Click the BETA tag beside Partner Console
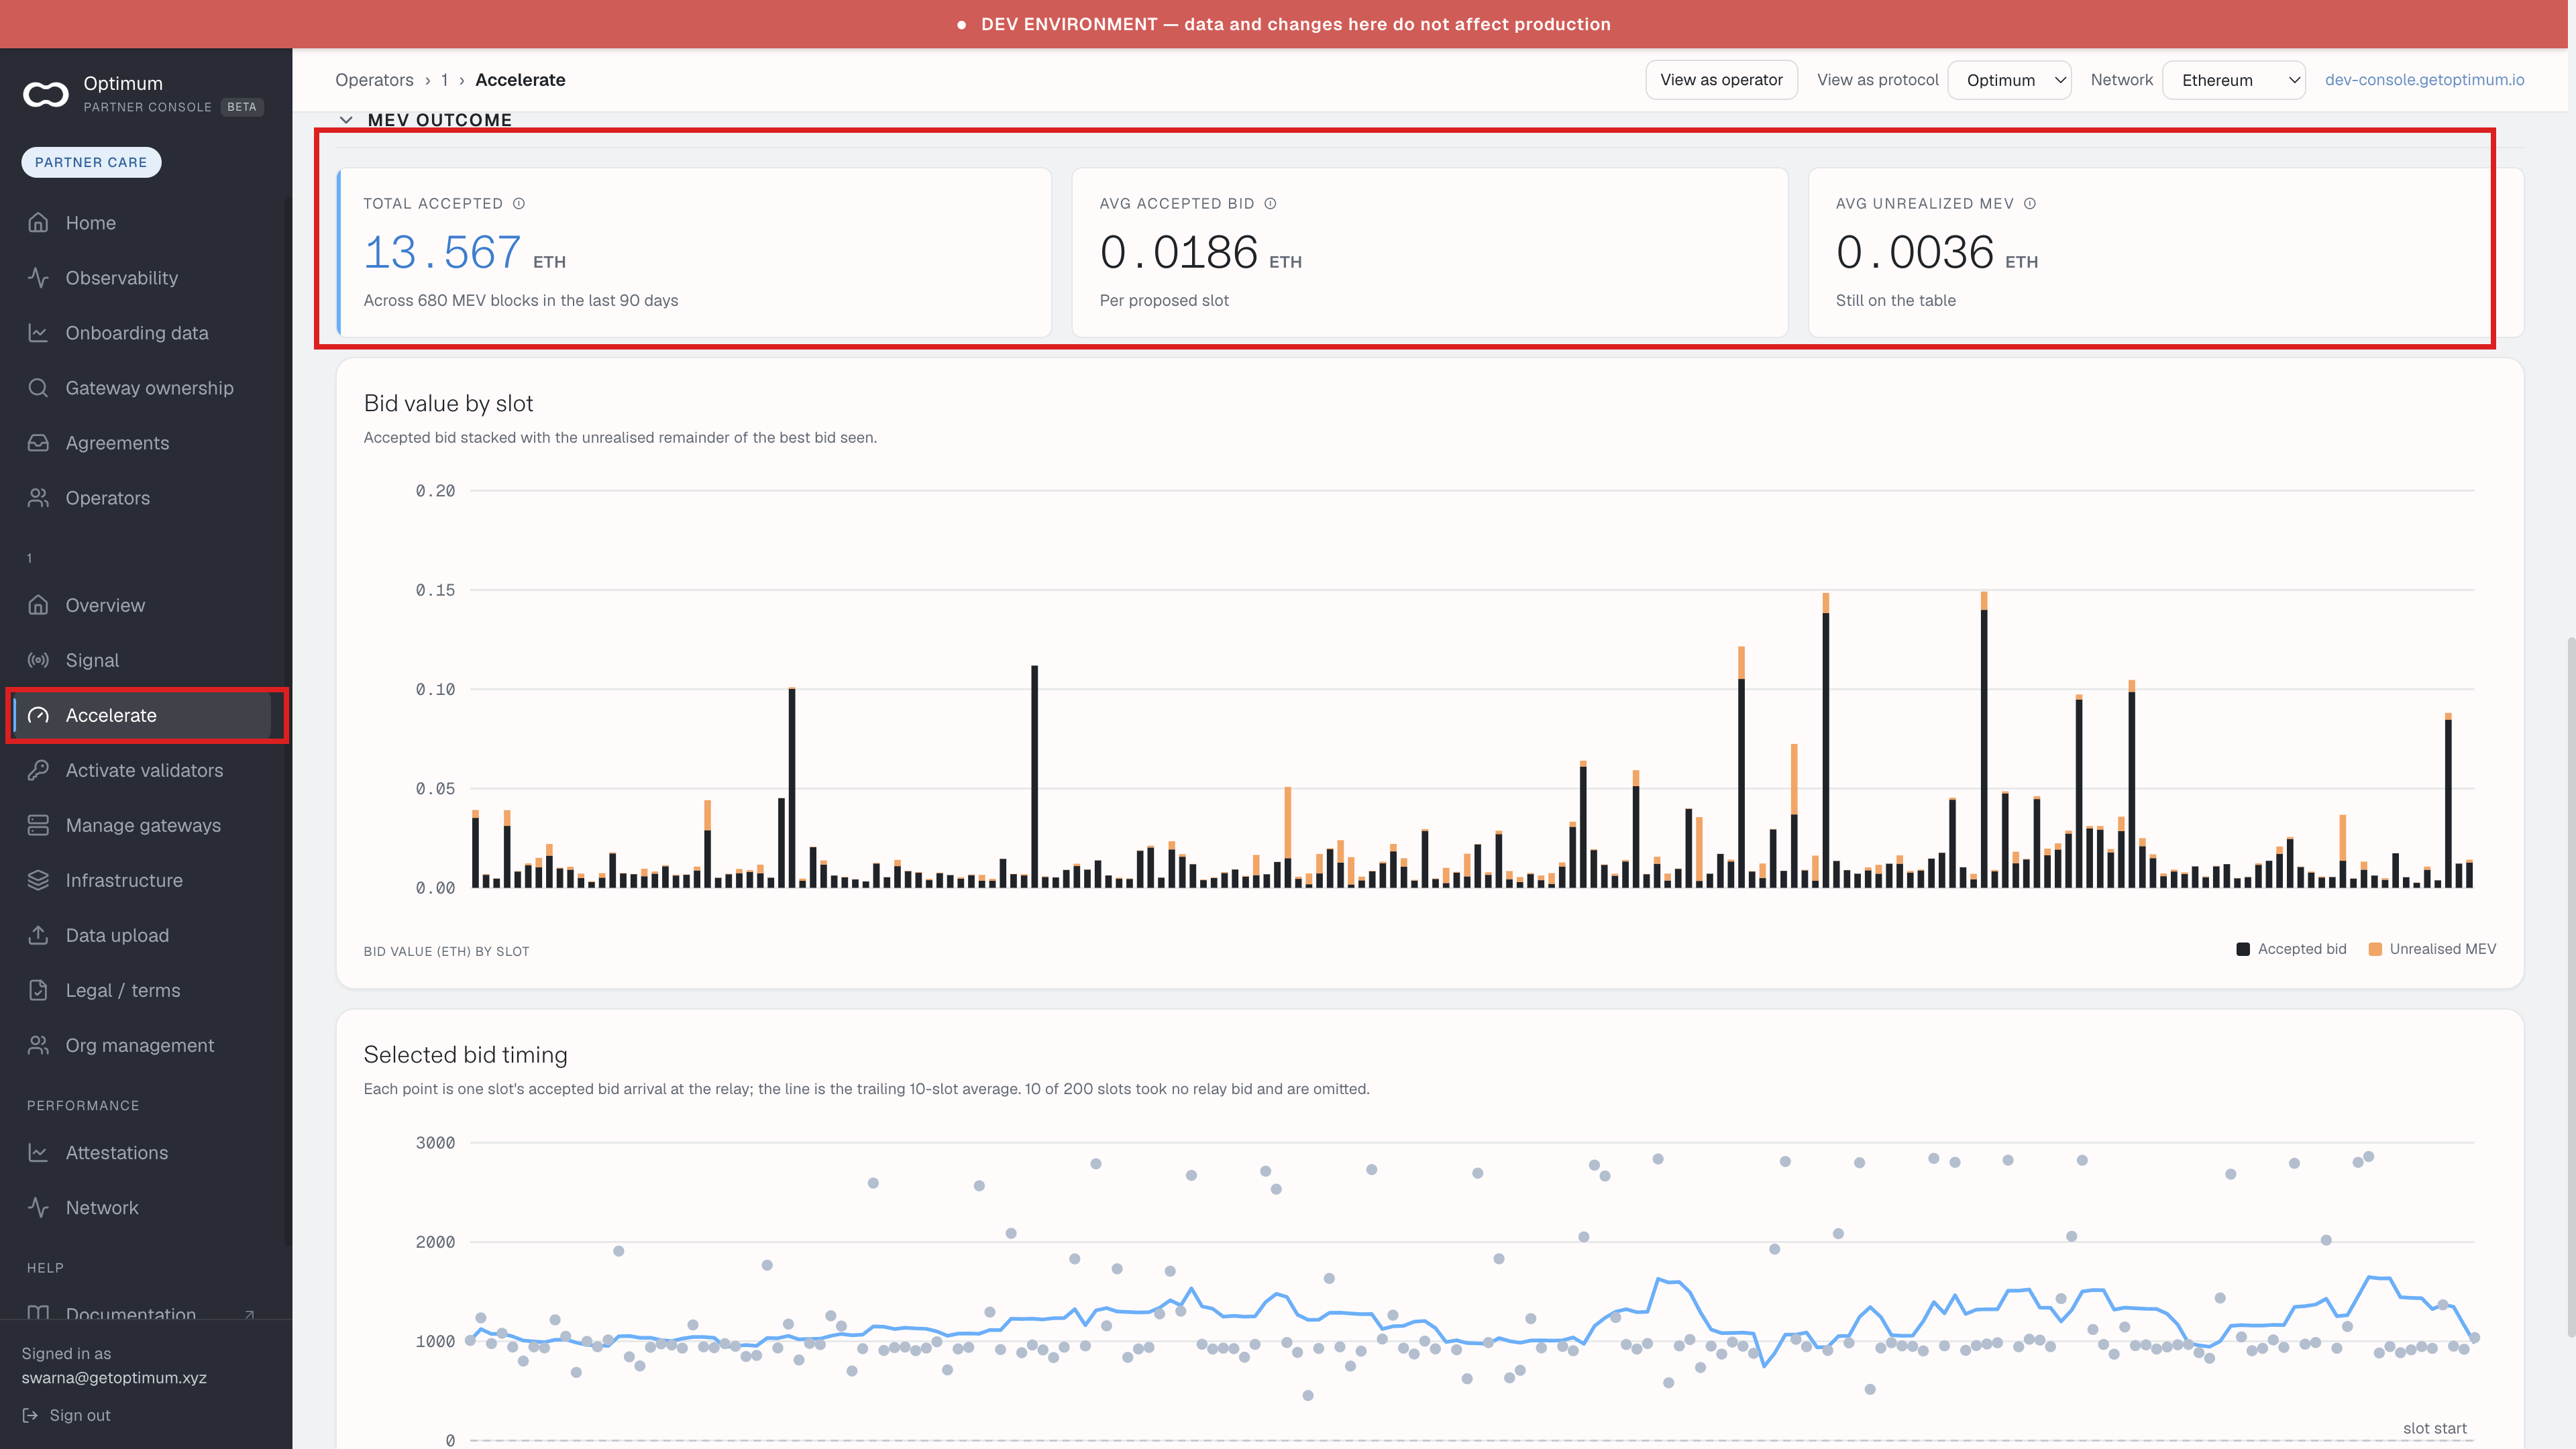This screenshot has height=1449, width=2576. click(241, 107)
